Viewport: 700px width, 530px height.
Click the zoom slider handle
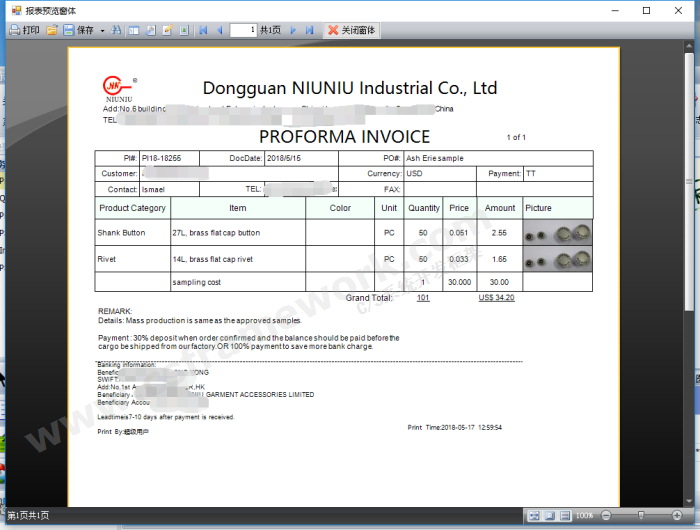[641, 515]
